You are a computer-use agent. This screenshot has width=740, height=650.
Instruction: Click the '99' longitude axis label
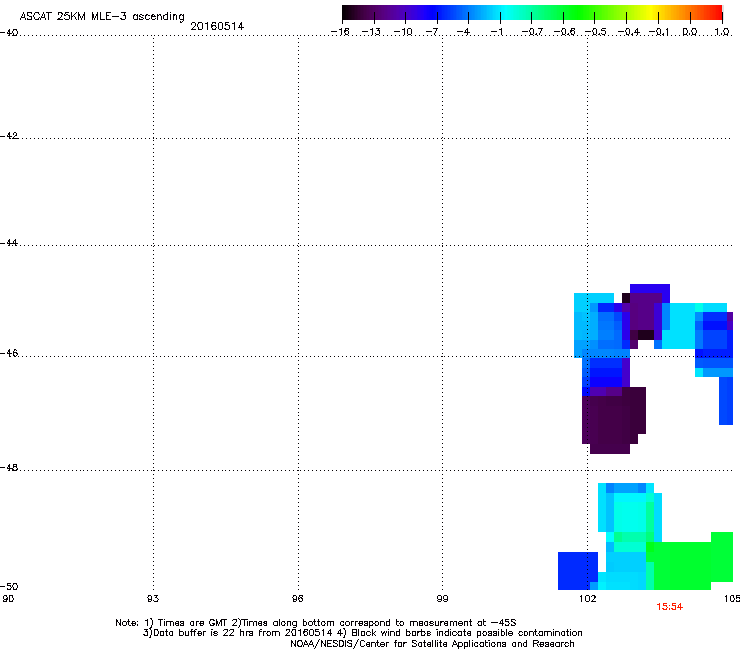pyautogui.click(x=442, y=599)
